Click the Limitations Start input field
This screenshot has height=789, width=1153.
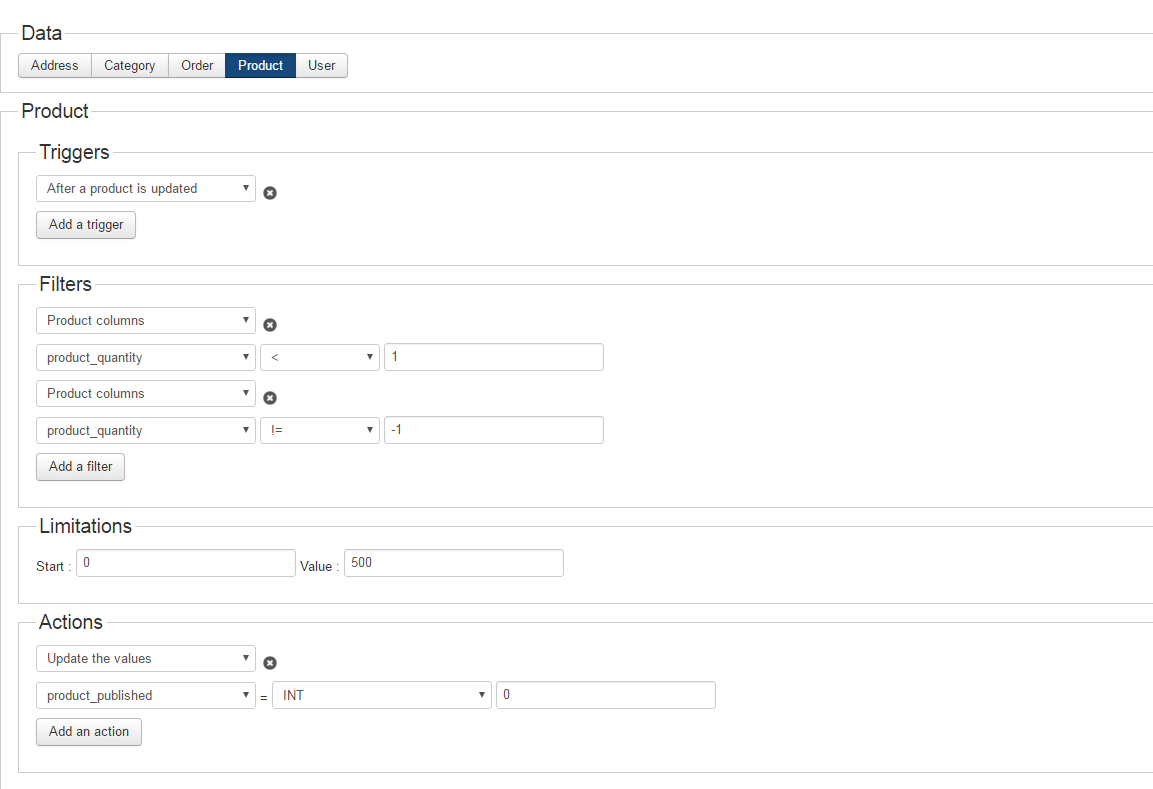(x=186, y=563)
